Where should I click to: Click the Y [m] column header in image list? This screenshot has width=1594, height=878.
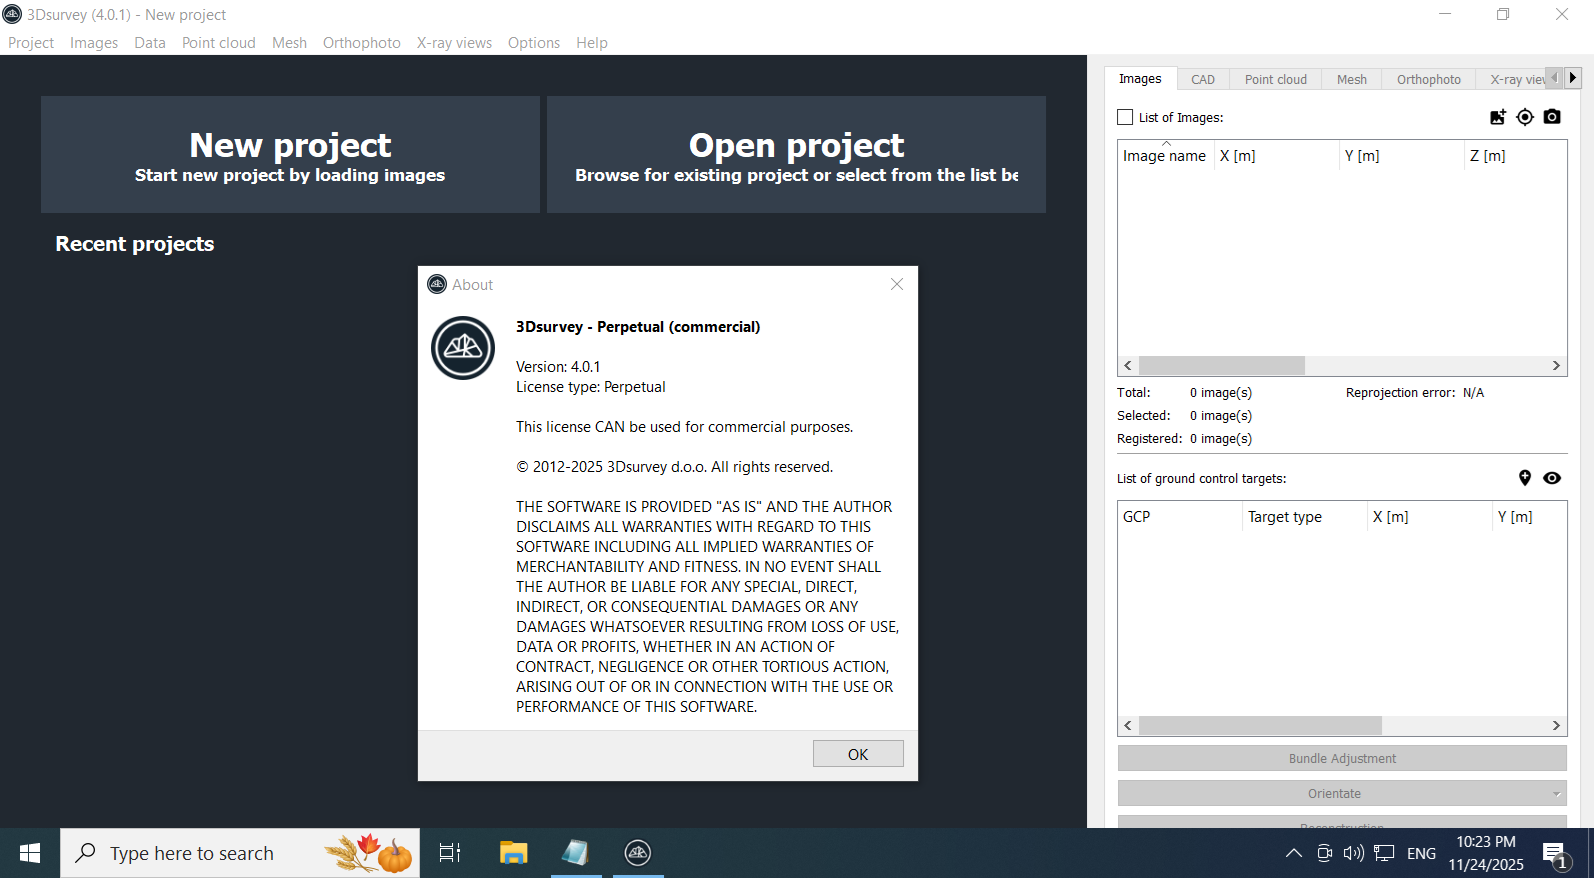tap(1402, 156)
